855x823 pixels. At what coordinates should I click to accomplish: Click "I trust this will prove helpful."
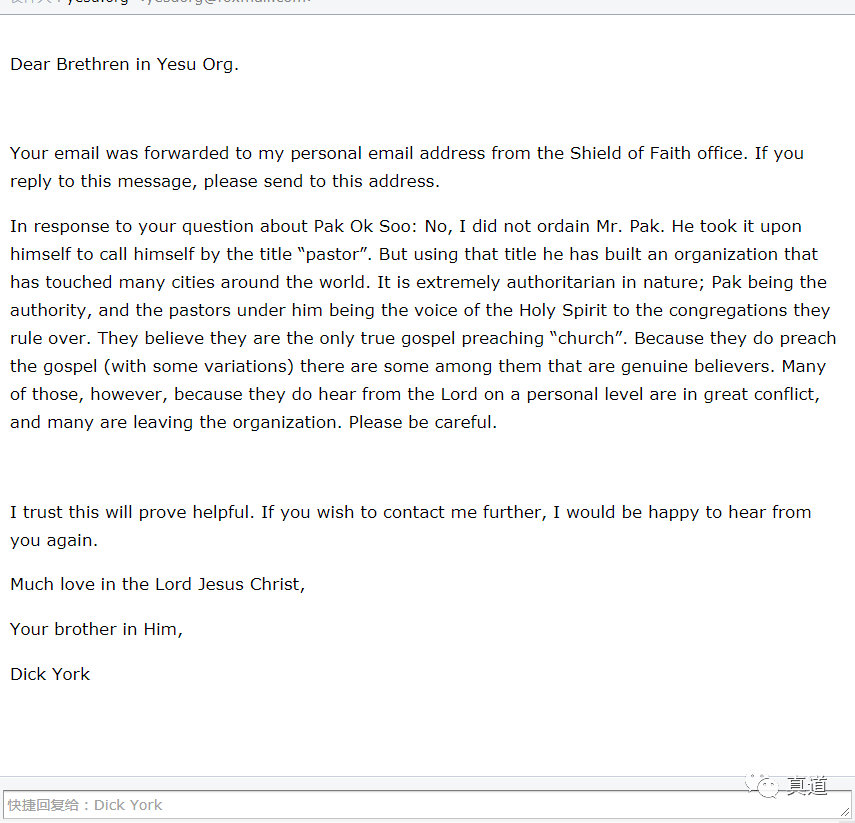coord(133,512)
